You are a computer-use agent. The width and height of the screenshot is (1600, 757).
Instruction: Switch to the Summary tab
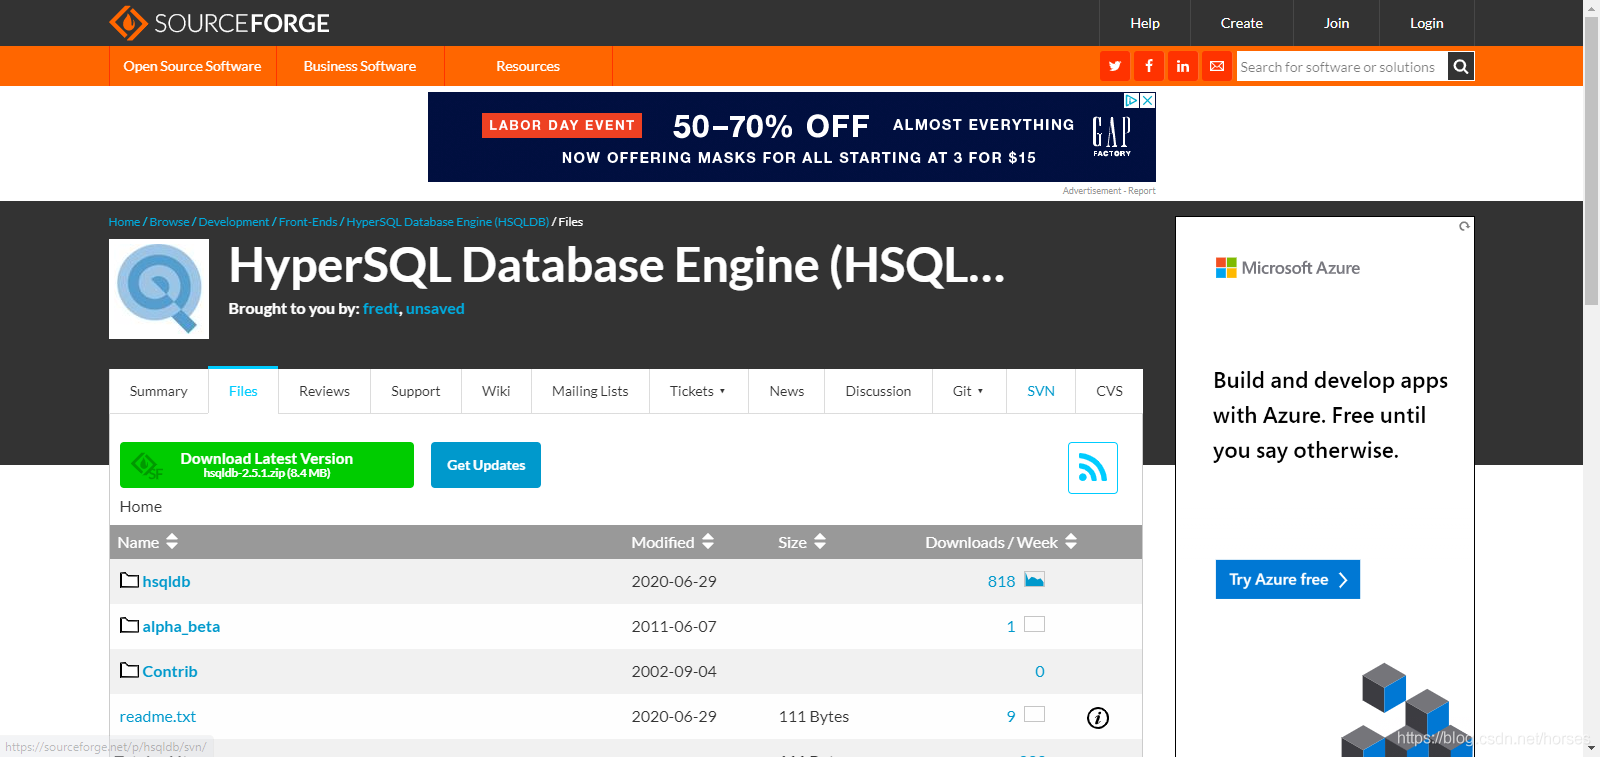[159, 391]
